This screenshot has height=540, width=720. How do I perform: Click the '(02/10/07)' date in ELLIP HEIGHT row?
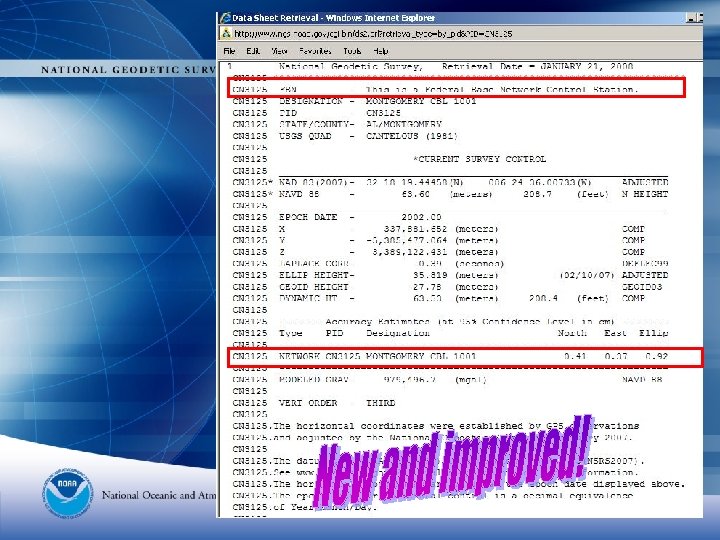coord(586,275)
